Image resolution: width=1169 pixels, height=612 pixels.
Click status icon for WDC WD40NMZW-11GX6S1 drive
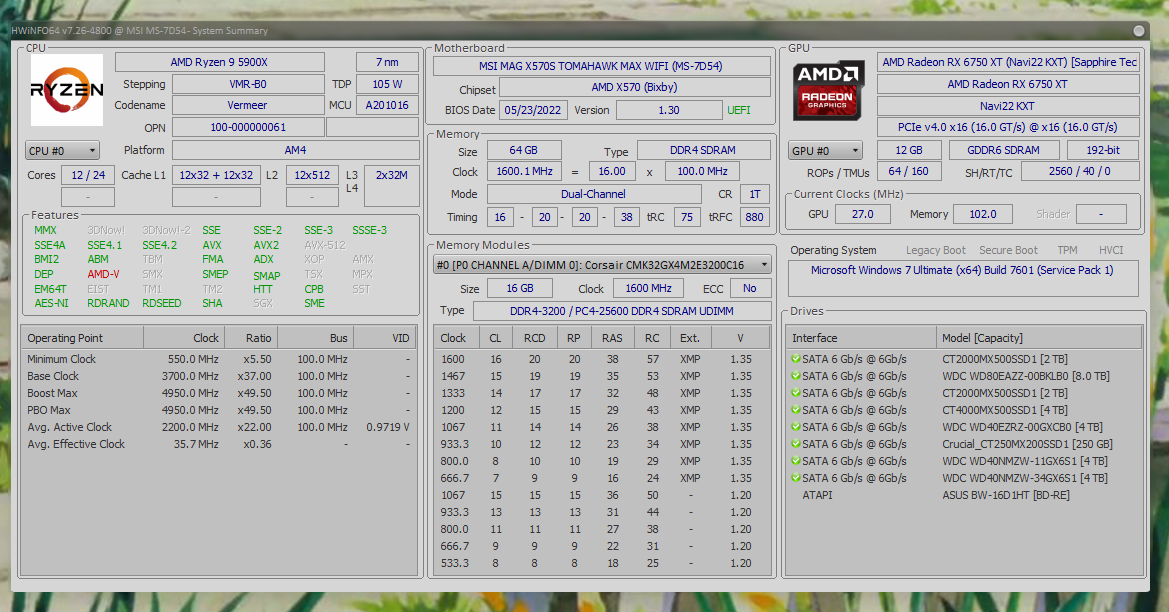[796, 461]
